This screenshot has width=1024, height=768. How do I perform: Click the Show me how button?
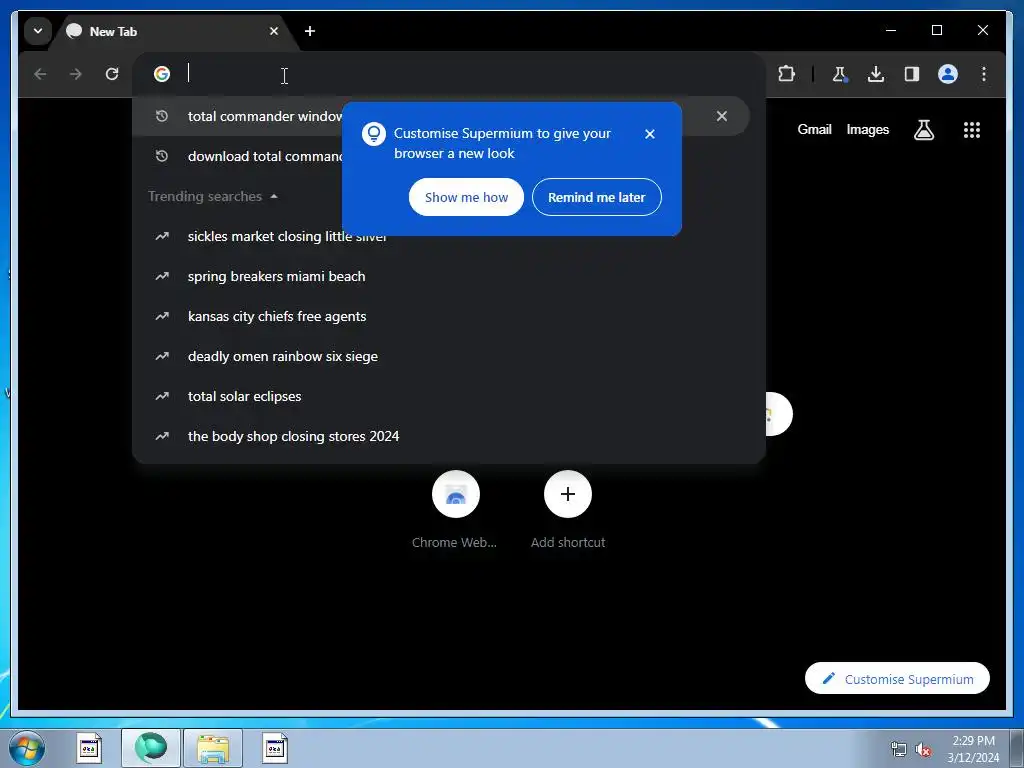[x=466, y=197]
